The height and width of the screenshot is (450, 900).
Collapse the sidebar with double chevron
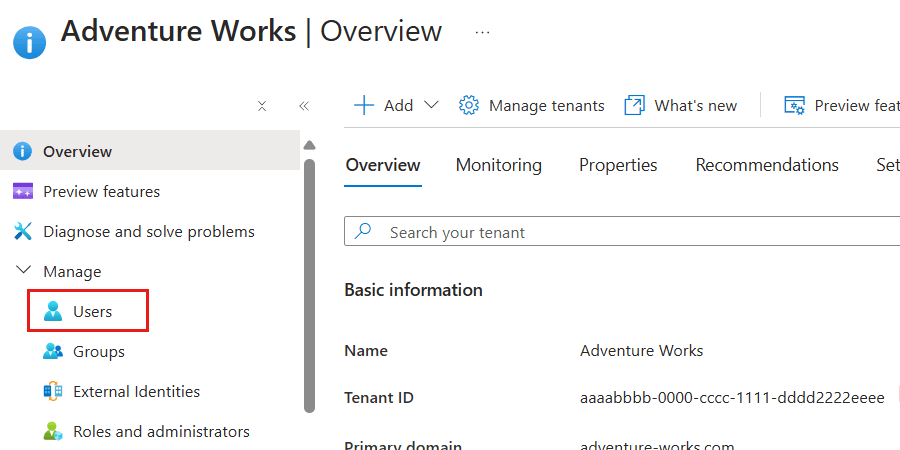(x=304, y=106)
